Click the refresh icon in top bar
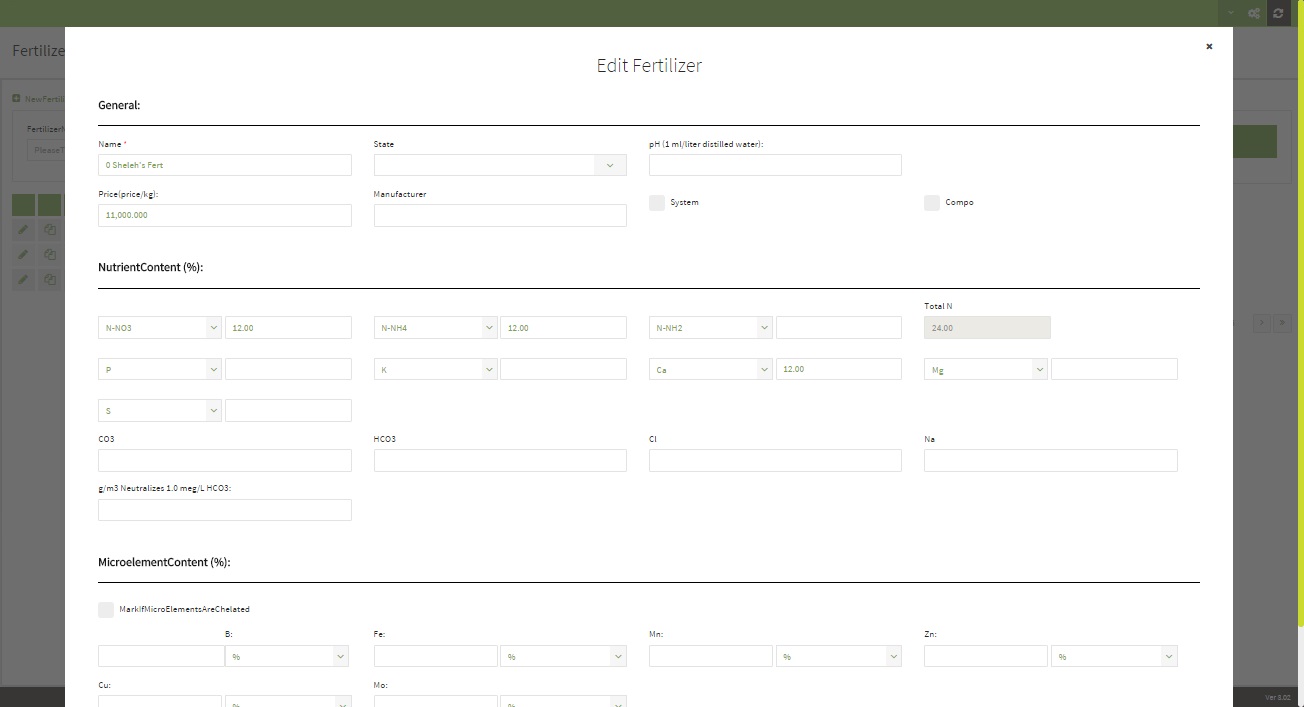 [x=1278, y=13]
